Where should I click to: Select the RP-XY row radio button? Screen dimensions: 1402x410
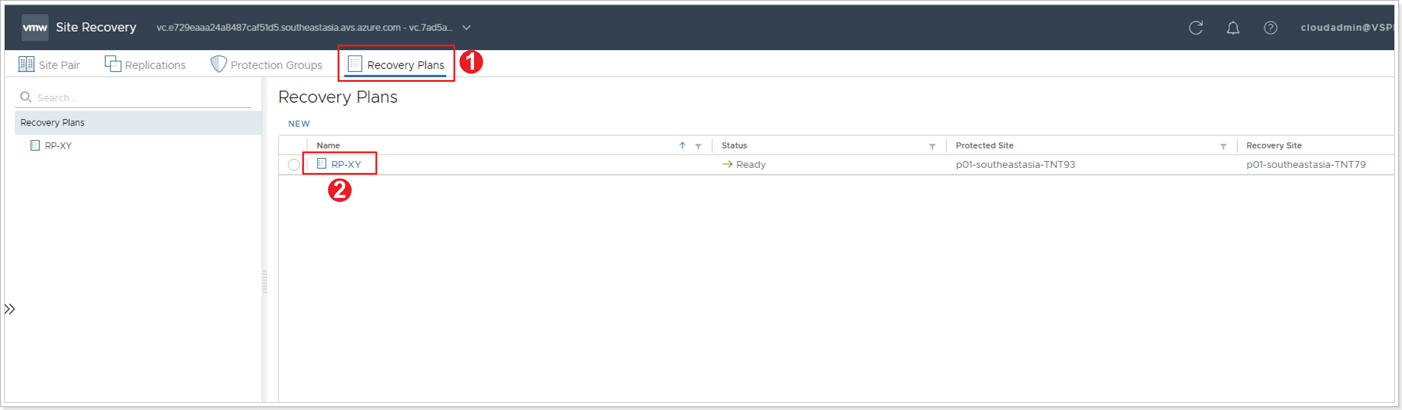[x=293, y=165]
